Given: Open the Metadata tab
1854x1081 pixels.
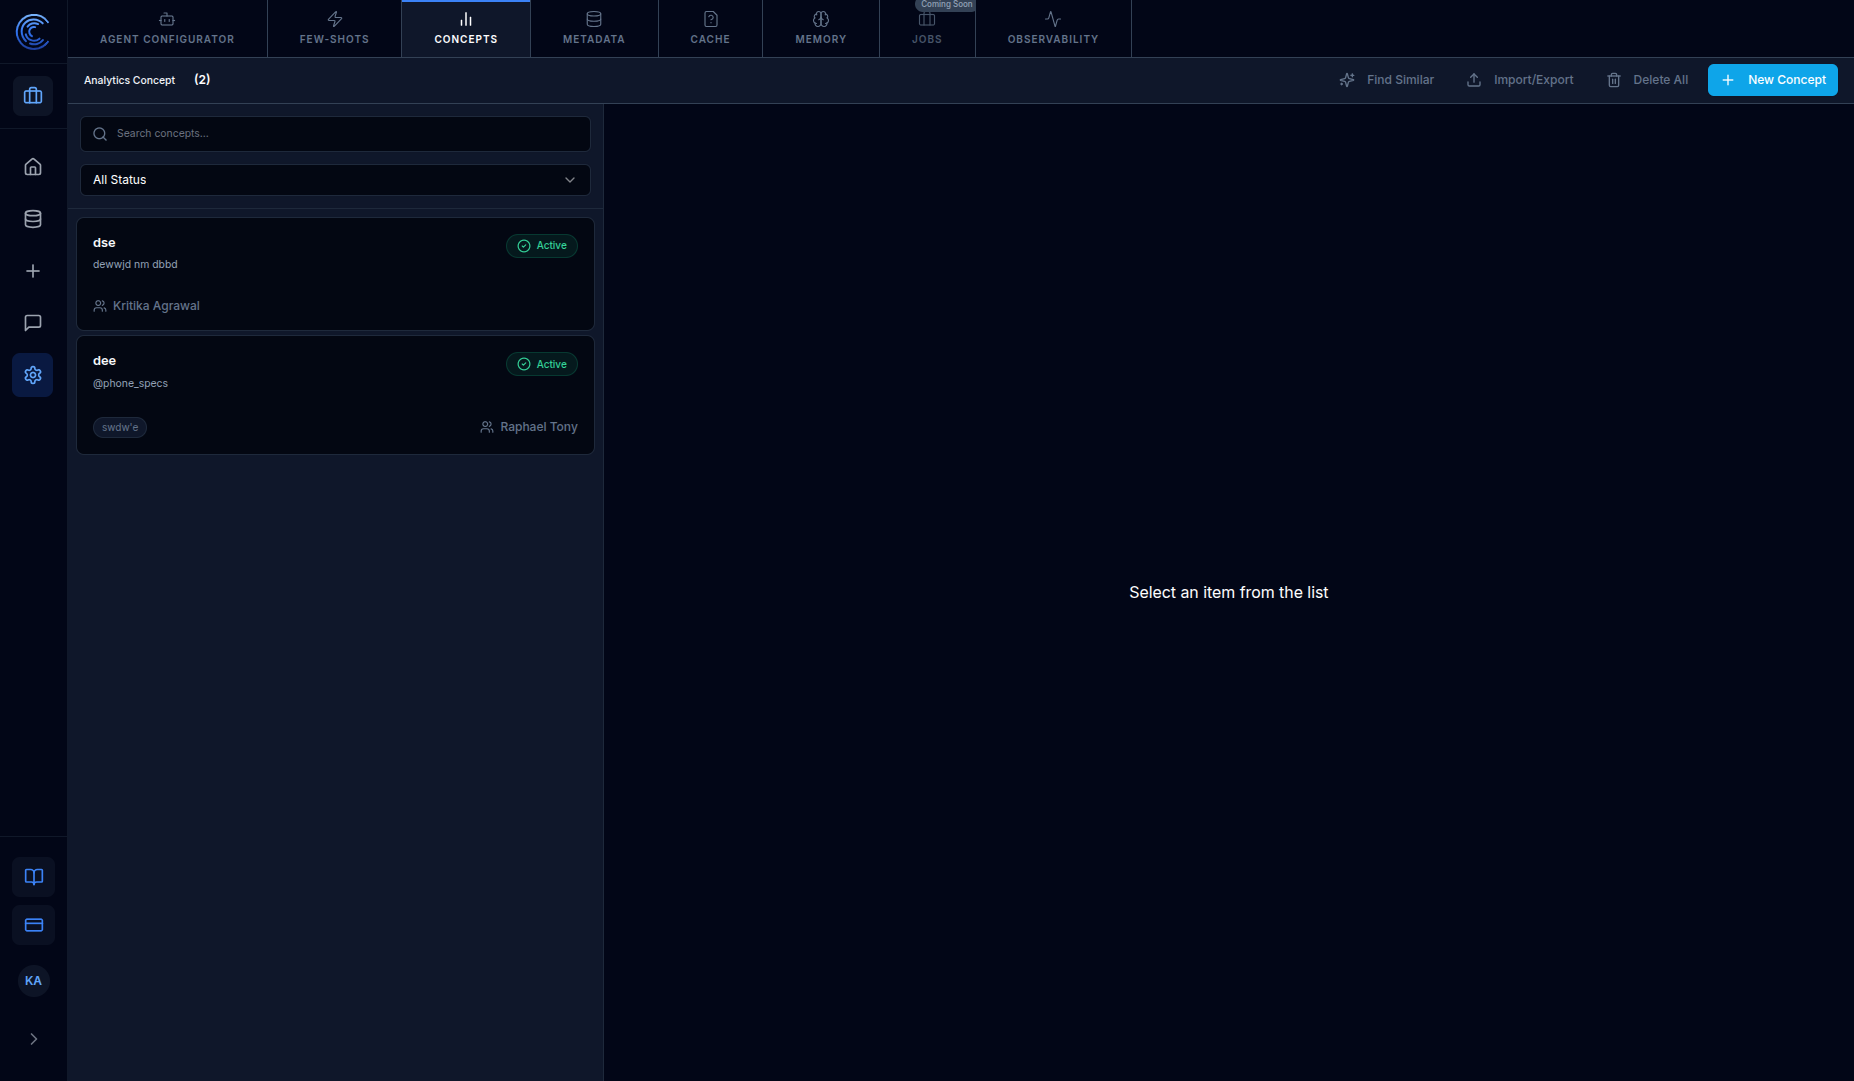Looking at the screenshot, I should (594, 29).
